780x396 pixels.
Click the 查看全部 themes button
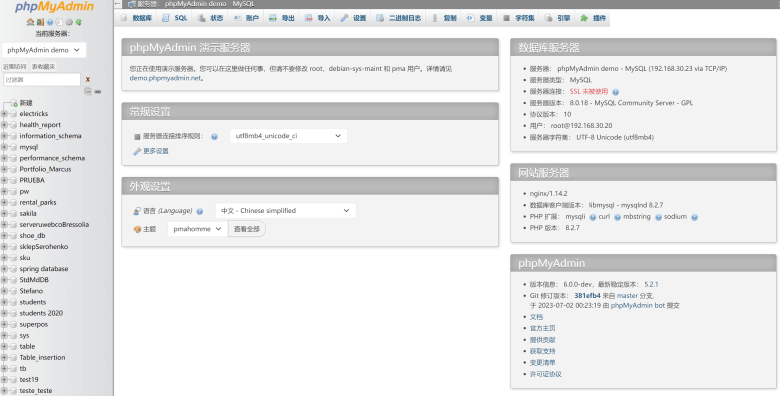coord(247,229)
